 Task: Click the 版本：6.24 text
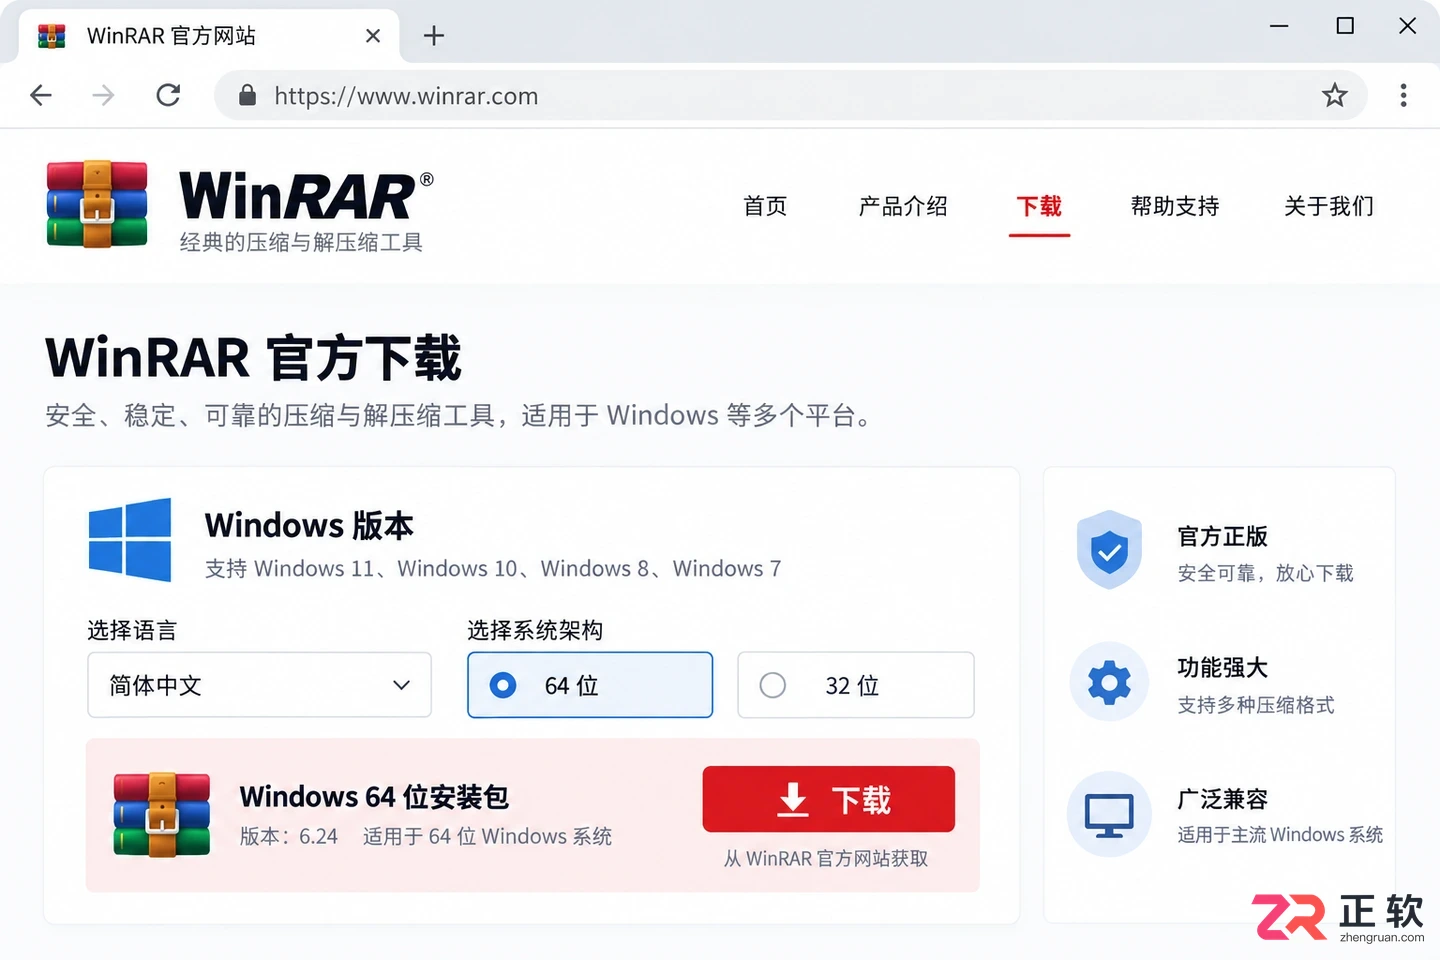[289, 836]
